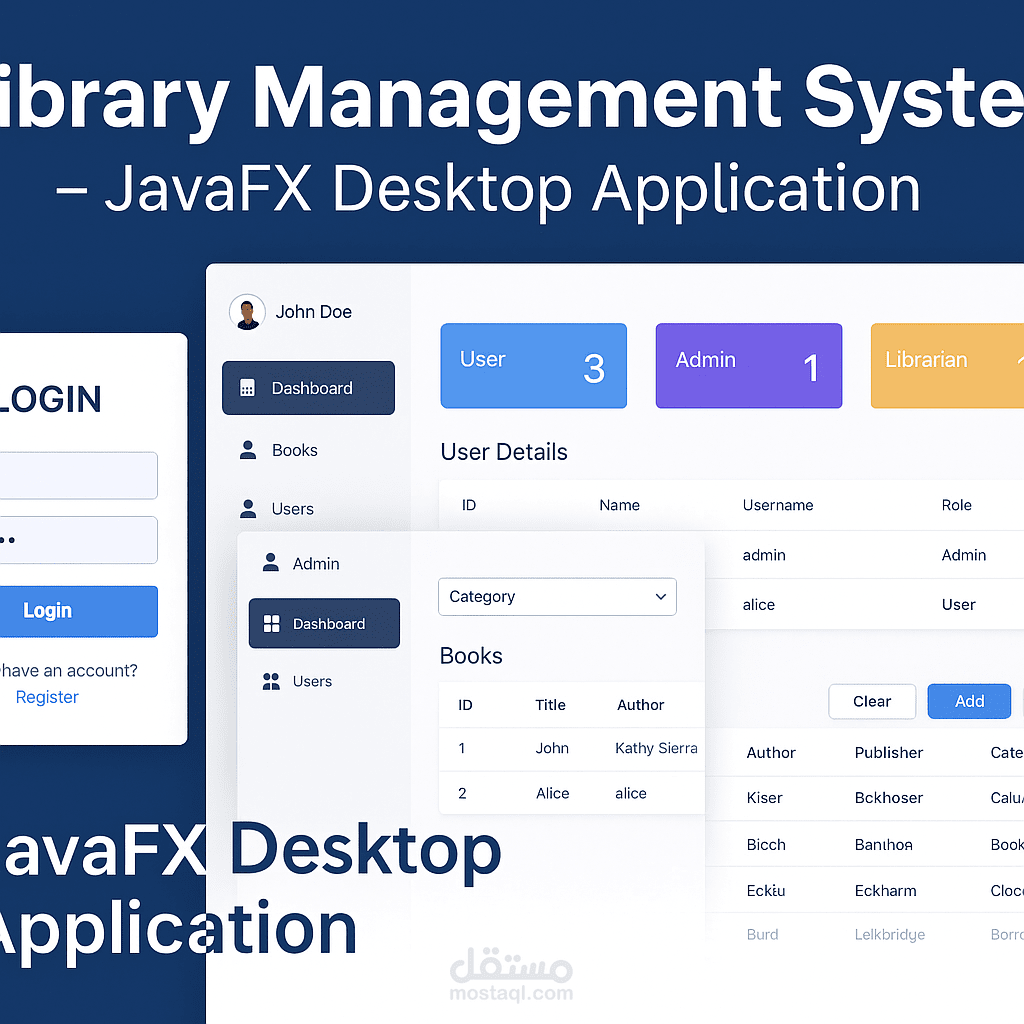Click the Role column header

click(x=956, y=505)
